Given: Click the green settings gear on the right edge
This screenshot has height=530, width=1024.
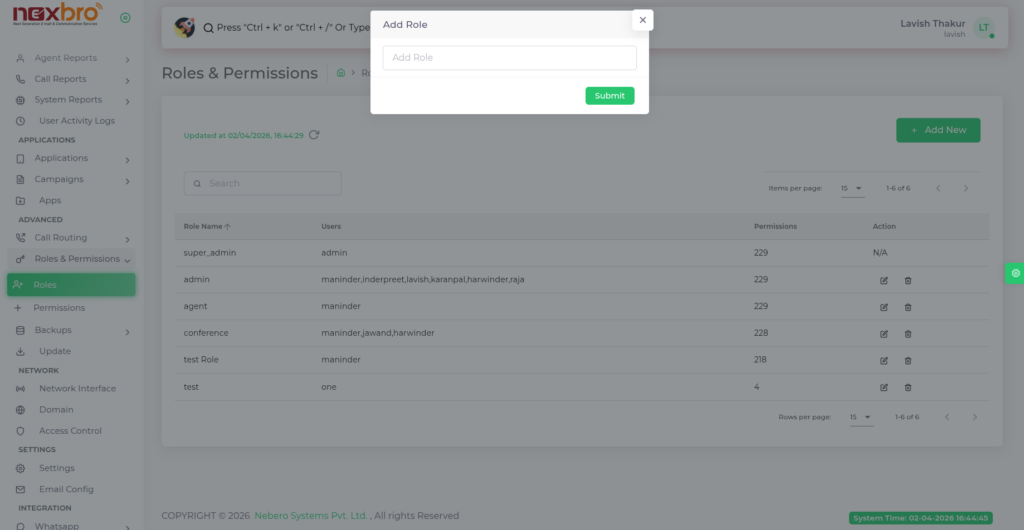Looking at the screenshot, I should click(x=1015, y=273).
